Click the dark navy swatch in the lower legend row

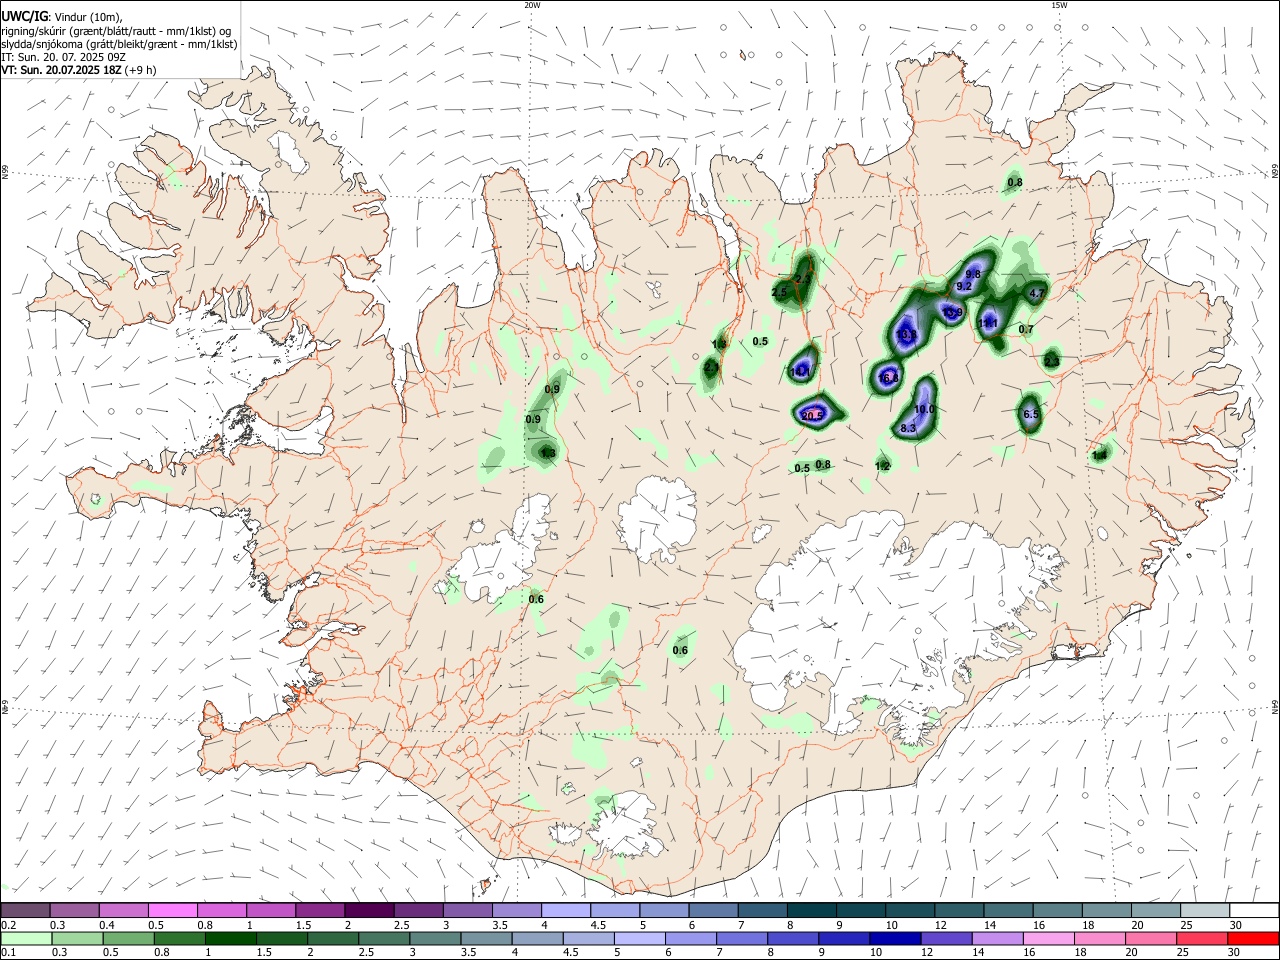pos(893,939)
